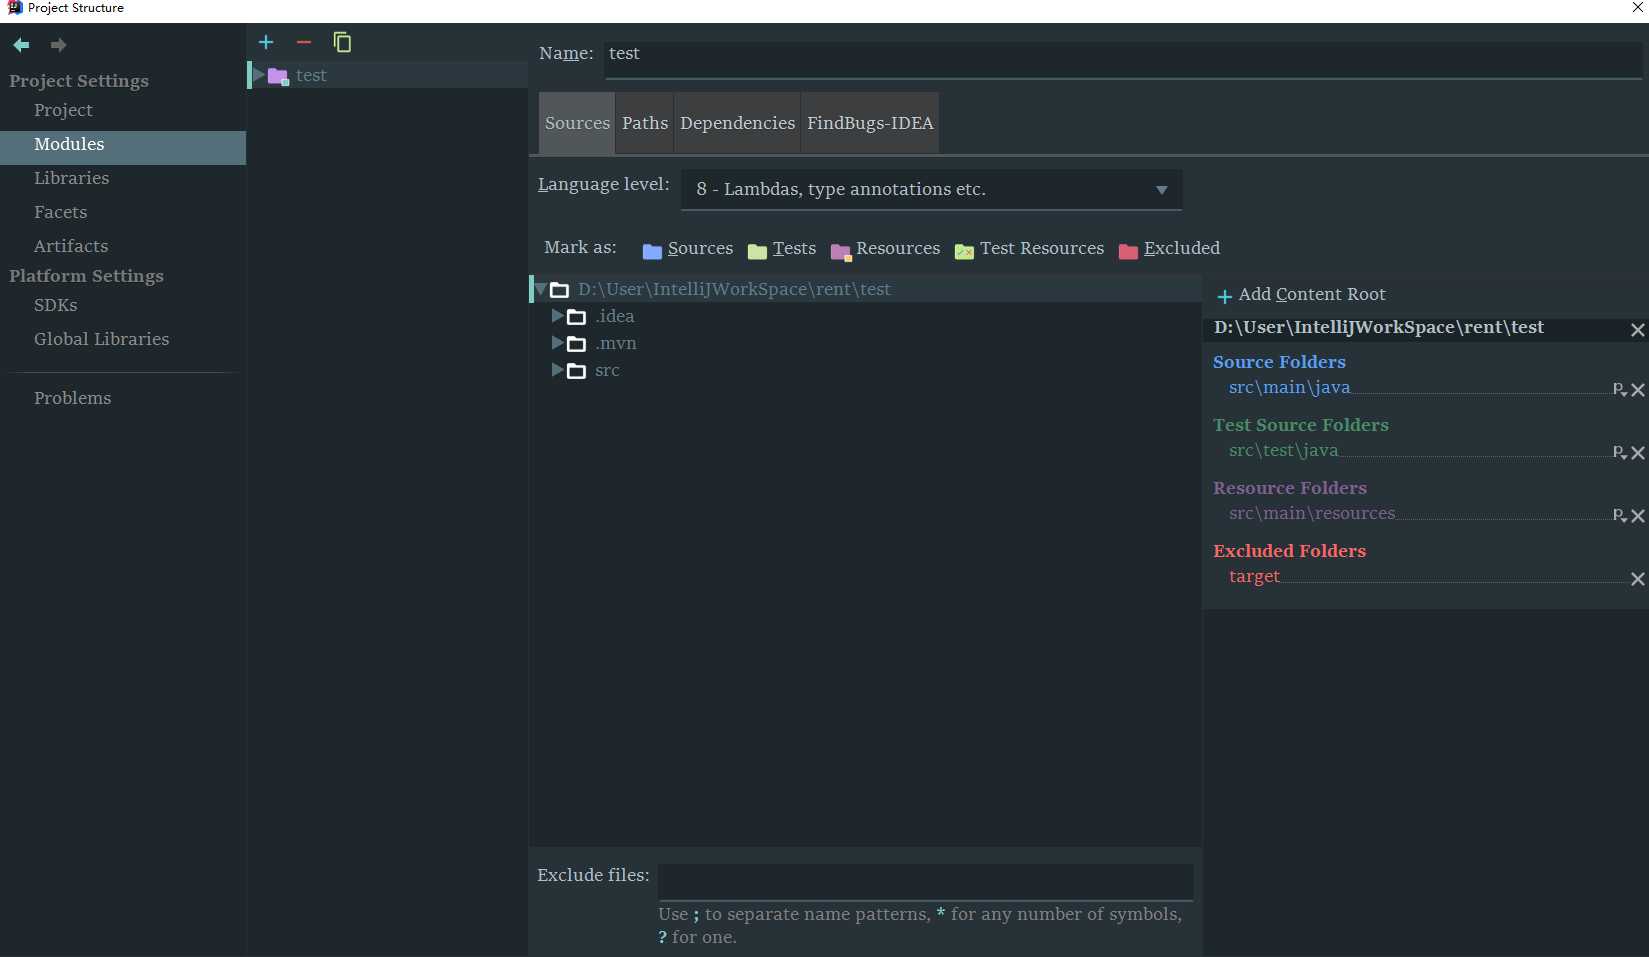
Task: Select the src folder icon
Action: 577,371
